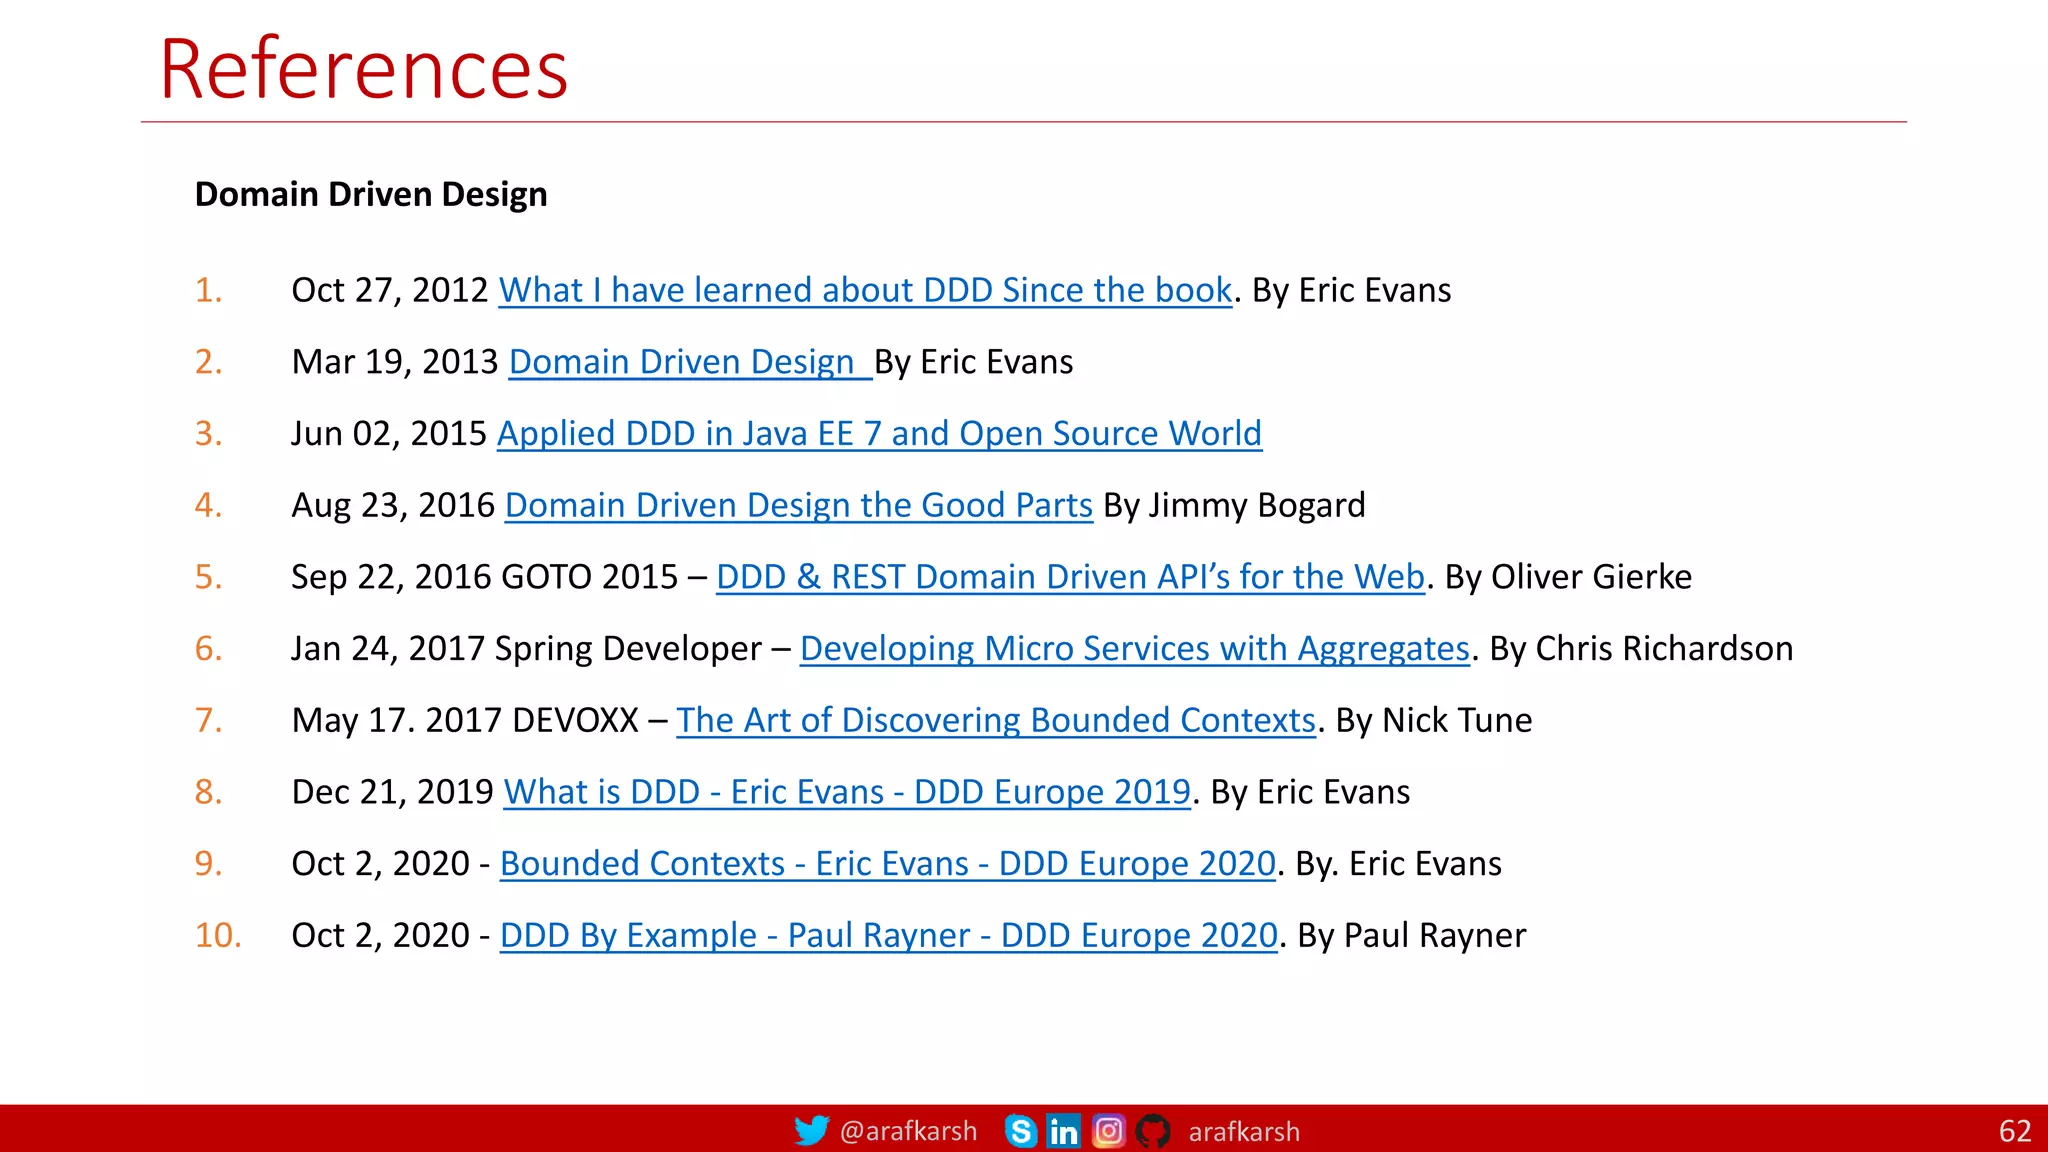Click the arafkarsh username beside GitHub icon

click(x=1244, y=1131)
